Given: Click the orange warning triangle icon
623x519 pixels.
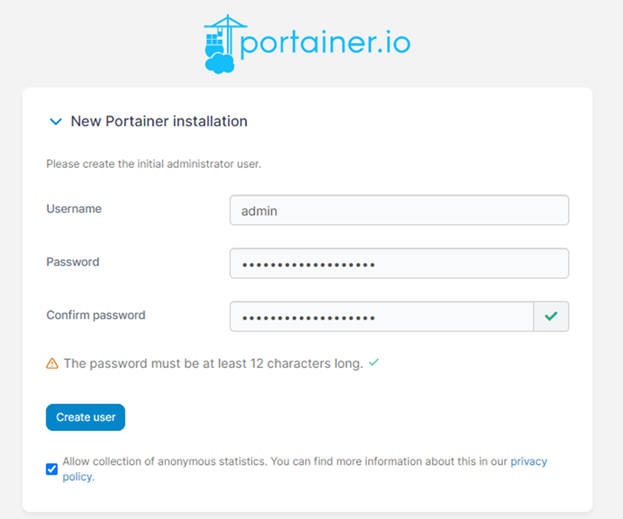Looking at the screenshot, I should point(52,363).
